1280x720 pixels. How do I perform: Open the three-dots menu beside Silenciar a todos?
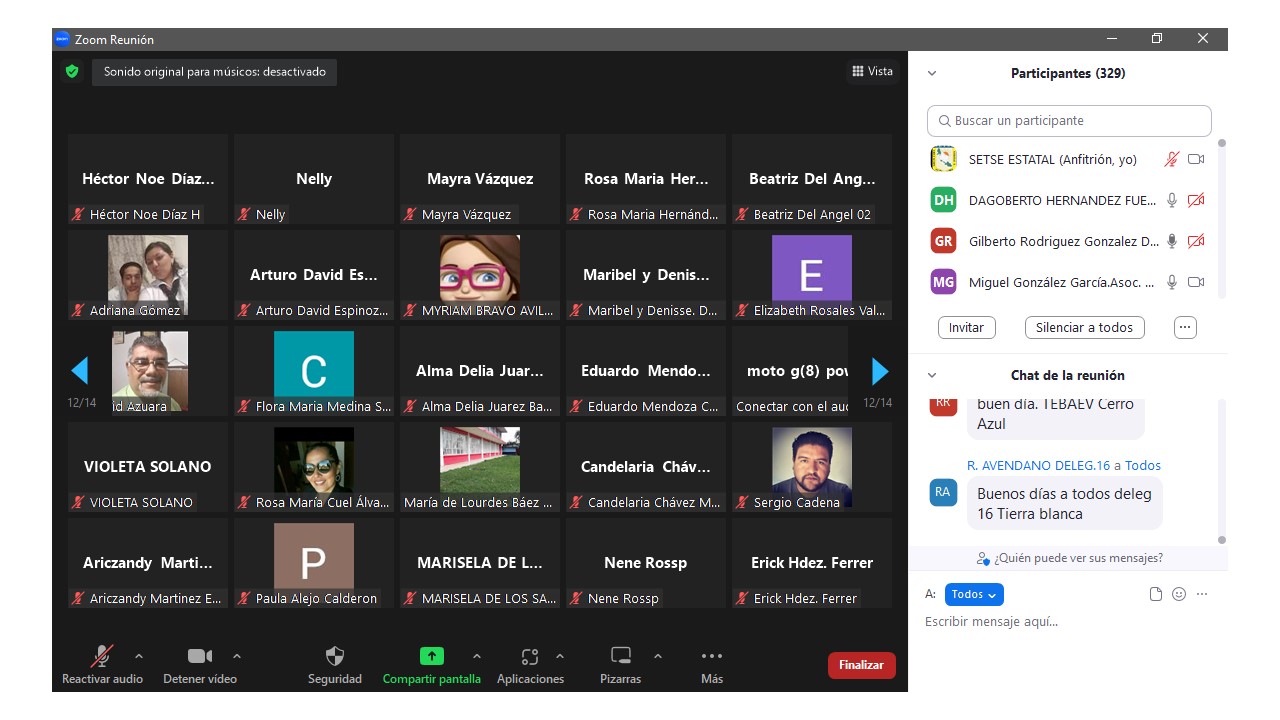pos(1185,327)
